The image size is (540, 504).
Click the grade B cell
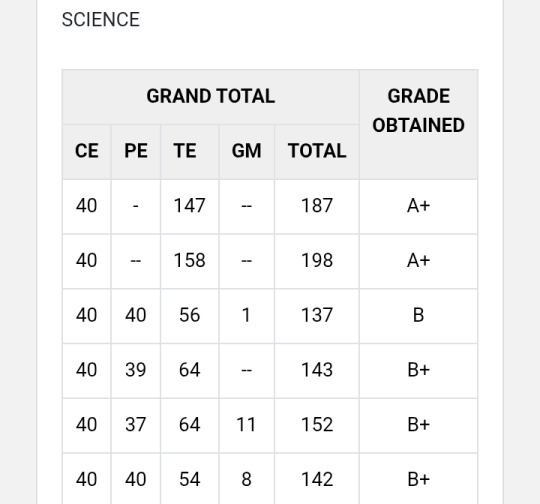tap(418, 316)
